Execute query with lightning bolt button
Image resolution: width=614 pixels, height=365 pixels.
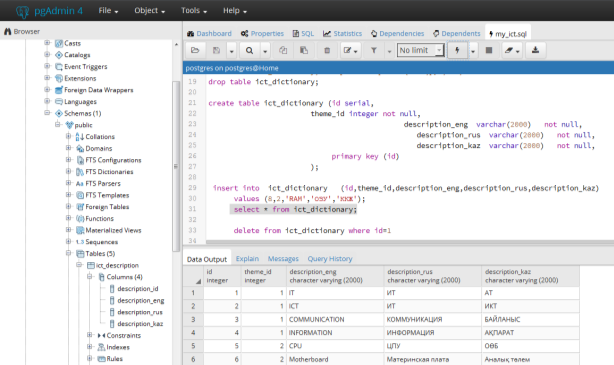tap(457, 50)
